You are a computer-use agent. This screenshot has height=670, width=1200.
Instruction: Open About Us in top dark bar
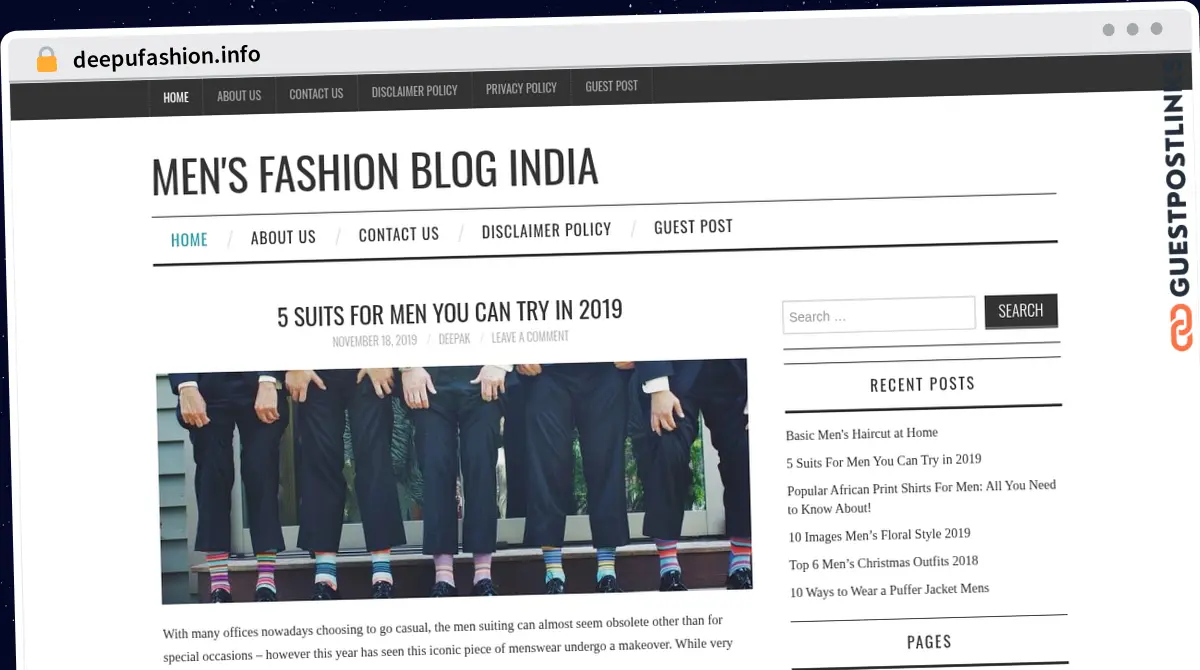tap(239, 96)
